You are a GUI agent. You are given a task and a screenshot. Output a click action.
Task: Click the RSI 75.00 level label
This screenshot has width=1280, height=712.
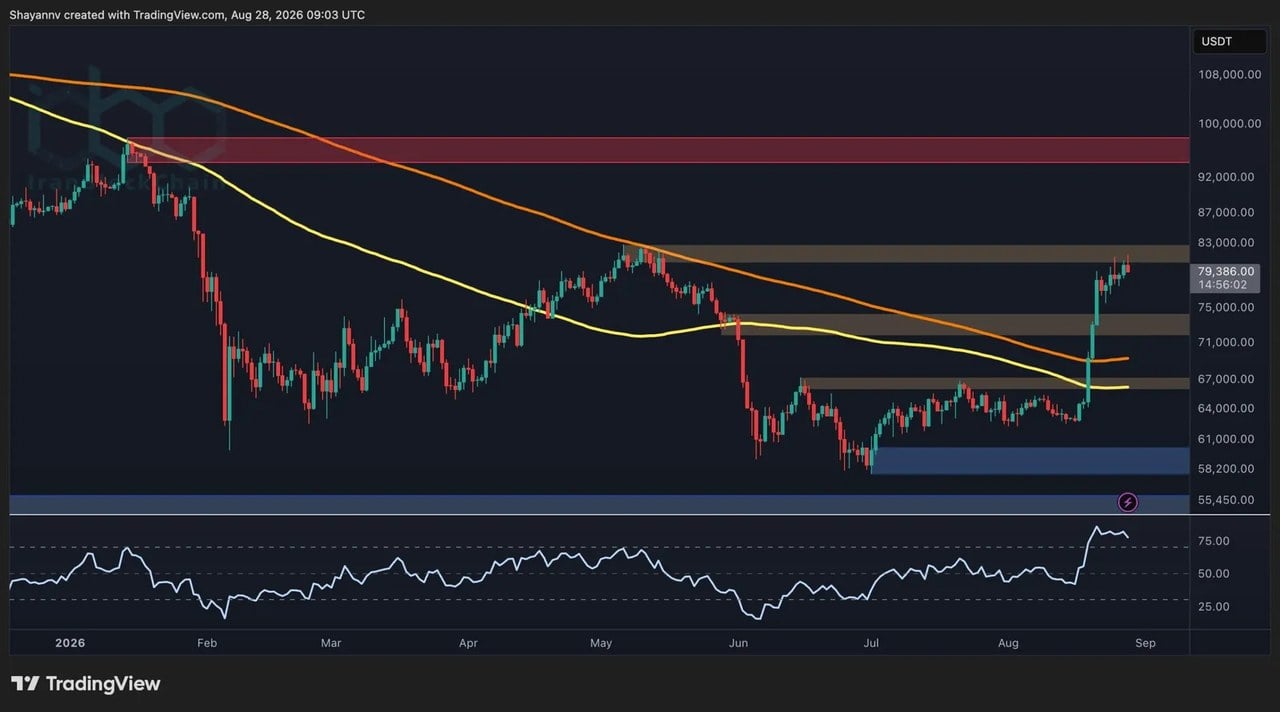coord(1213,541)
